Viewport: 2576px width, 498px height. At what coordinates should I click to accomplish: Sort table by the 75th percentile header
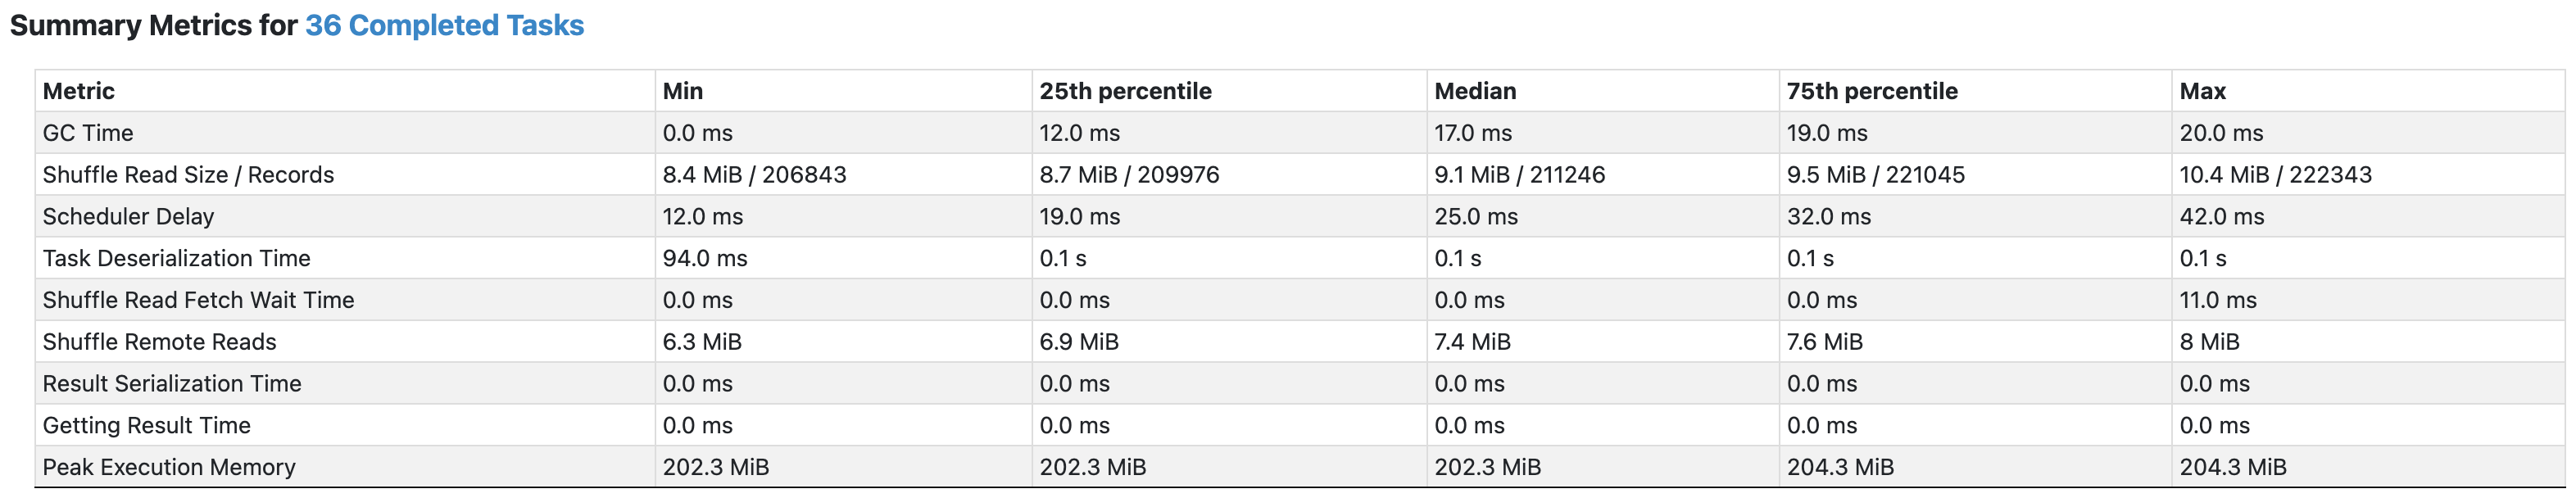pyautogui.click(x=1872, y=91)
